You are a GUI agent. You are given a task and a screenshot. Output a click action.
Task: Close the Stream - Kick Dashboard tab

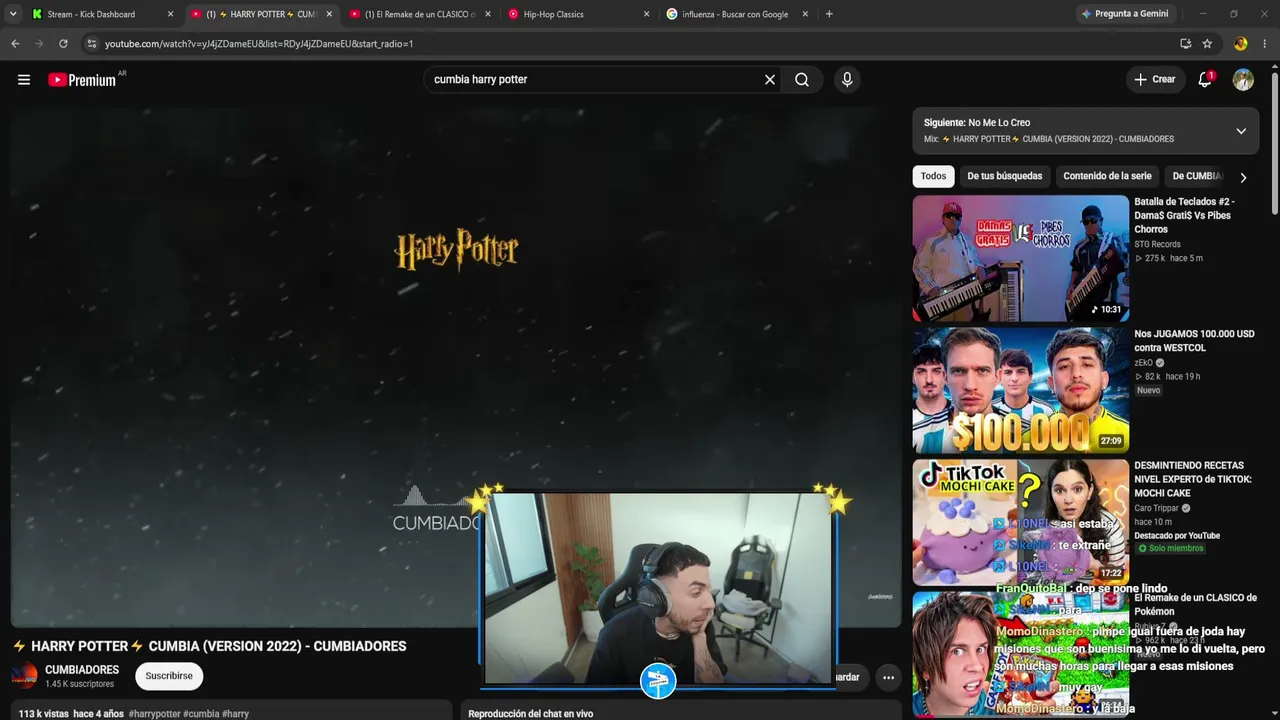tap(170, 14)
